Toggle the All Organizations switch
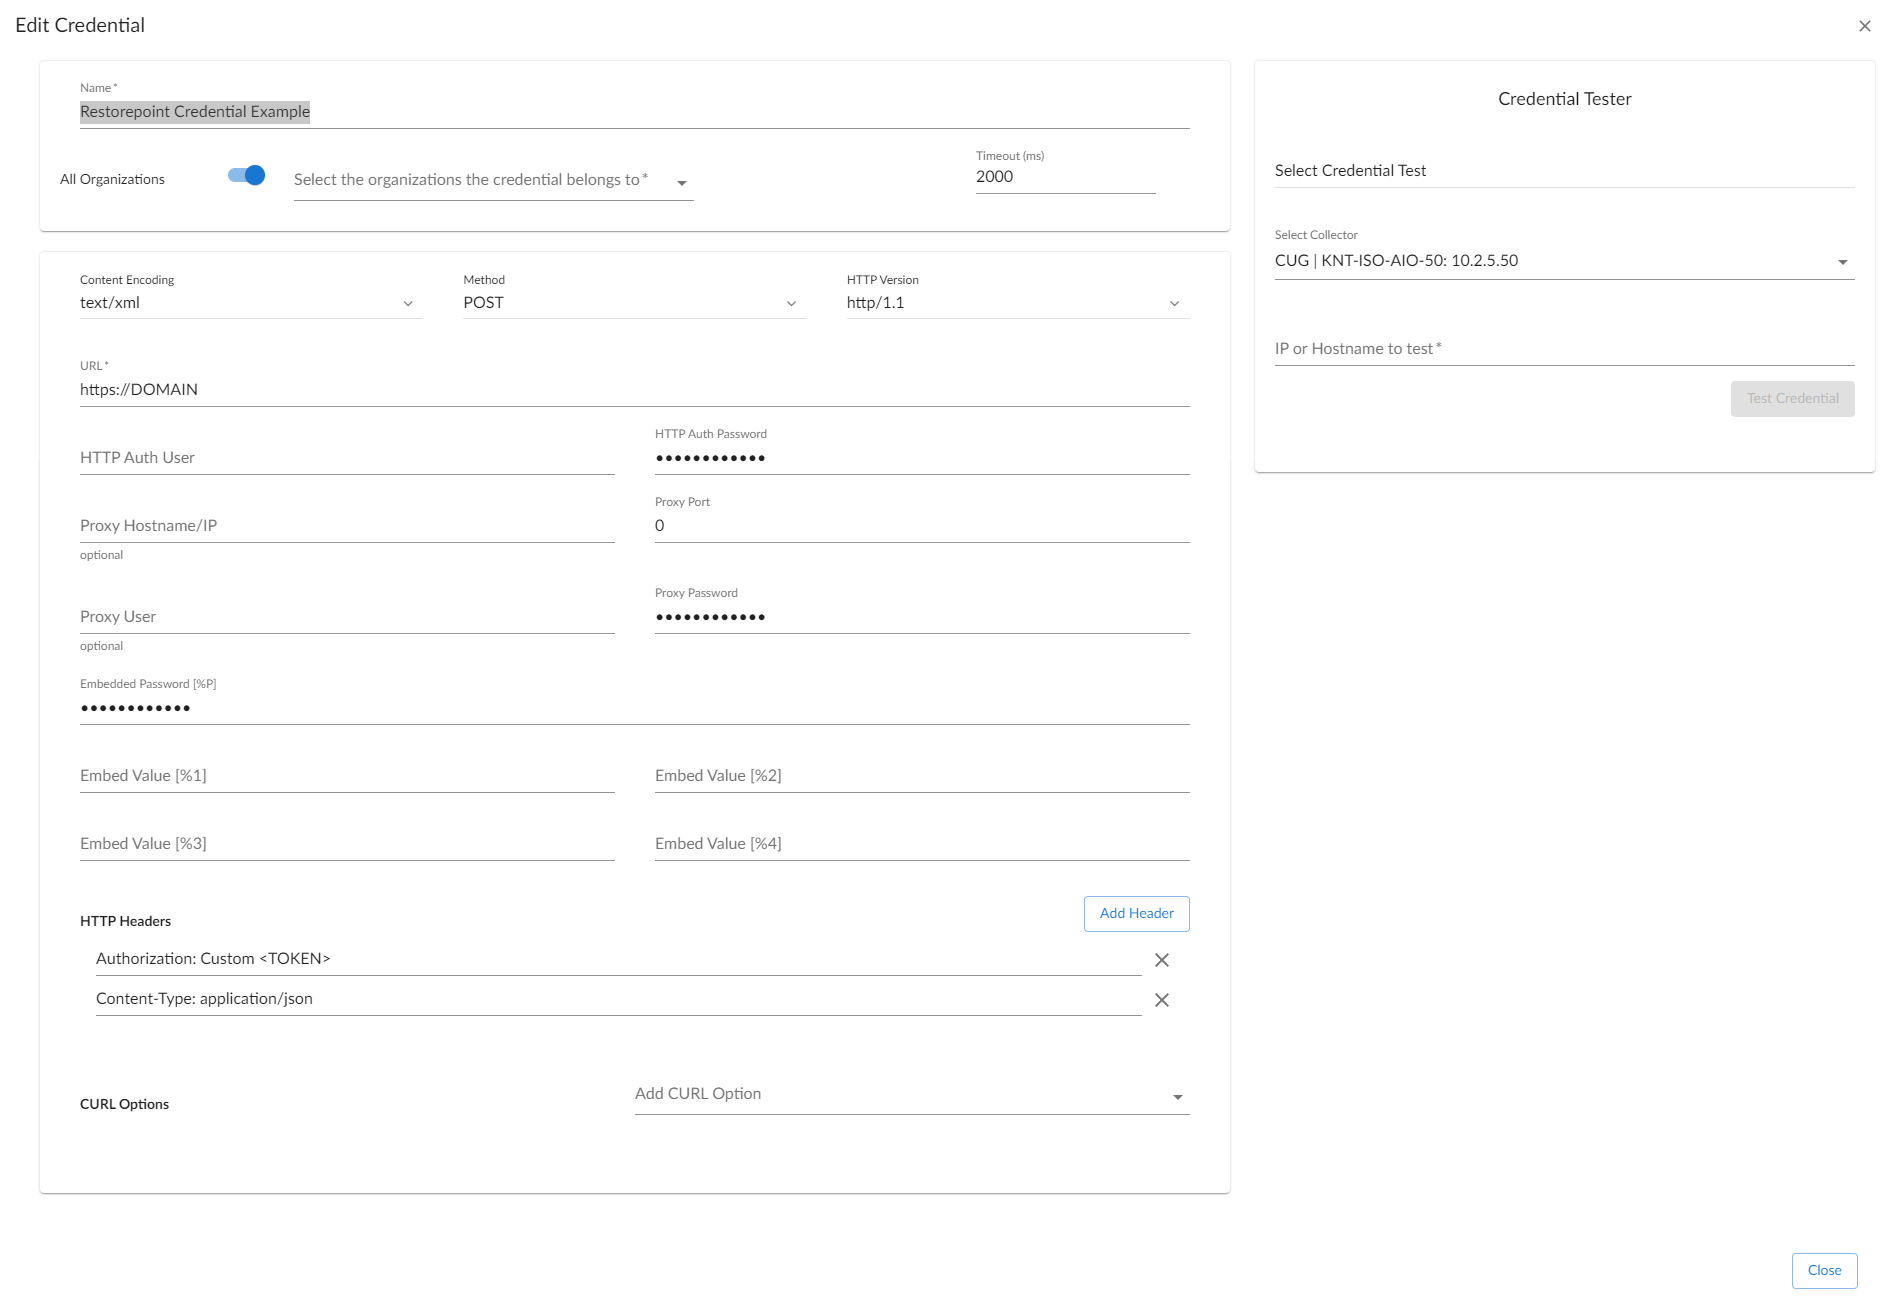The width and height of the screenshot is (1888, 1296). 245,175
